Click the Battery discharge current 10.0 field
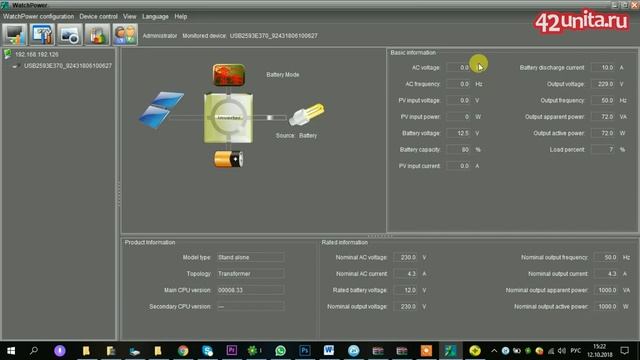Screen dimensions: 640x360 (603, 68)
